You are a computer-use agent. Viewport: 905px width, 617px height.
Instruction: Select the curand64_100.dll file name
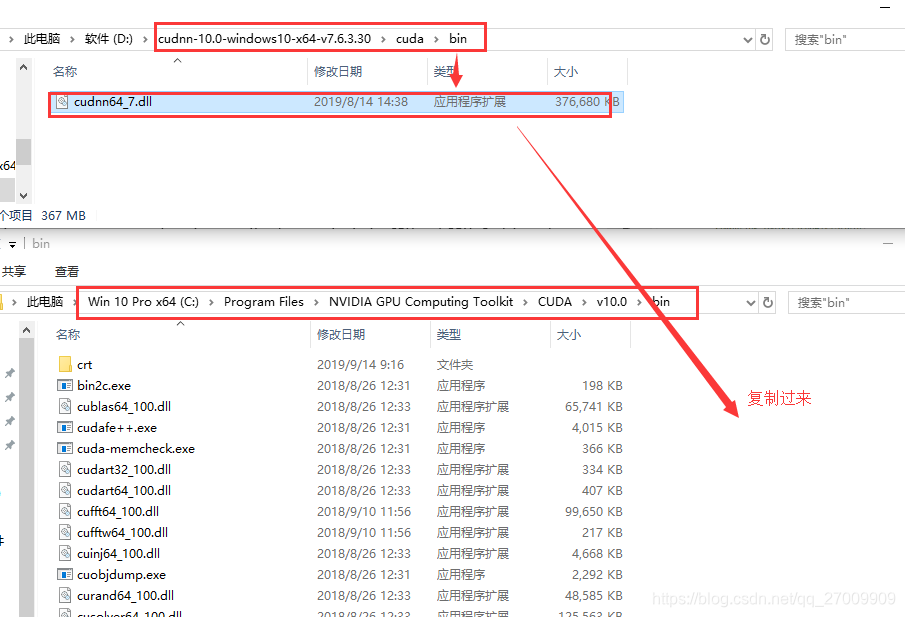[x=125, y=595]
